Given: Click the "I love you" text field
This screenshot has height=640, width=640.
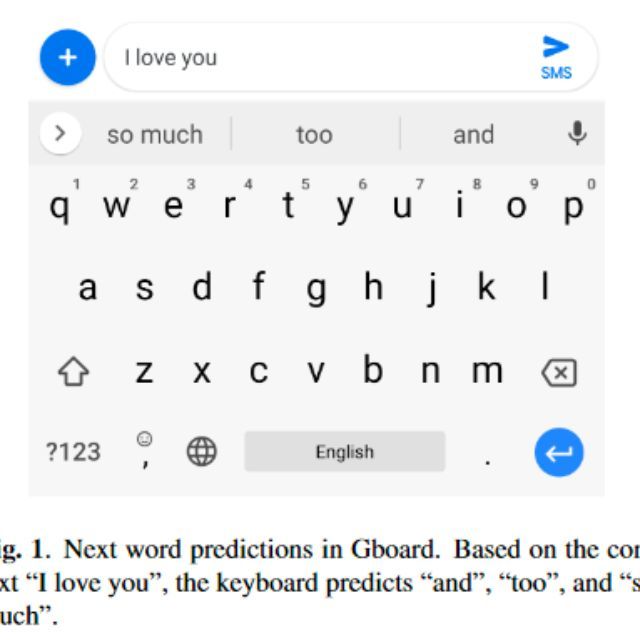Looking at the screenshot, I should pyautogui.click(x=320, y=57).
